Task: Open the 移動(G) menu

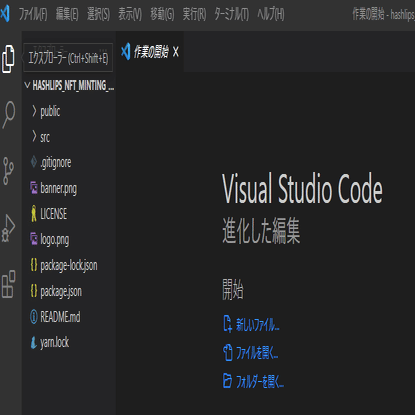Action: click(162, 14)
